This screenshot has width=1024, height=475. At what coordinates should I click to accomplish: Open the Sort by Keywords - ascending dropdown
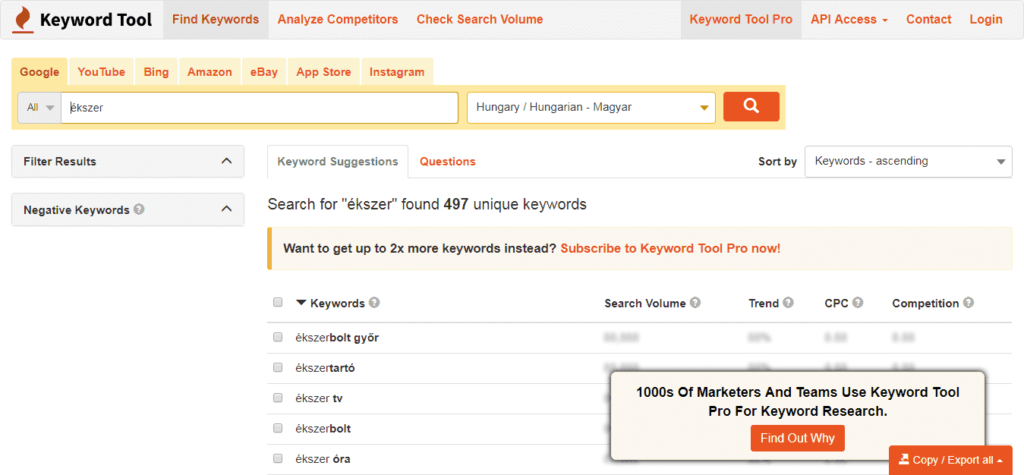click(x=908, y=161)
